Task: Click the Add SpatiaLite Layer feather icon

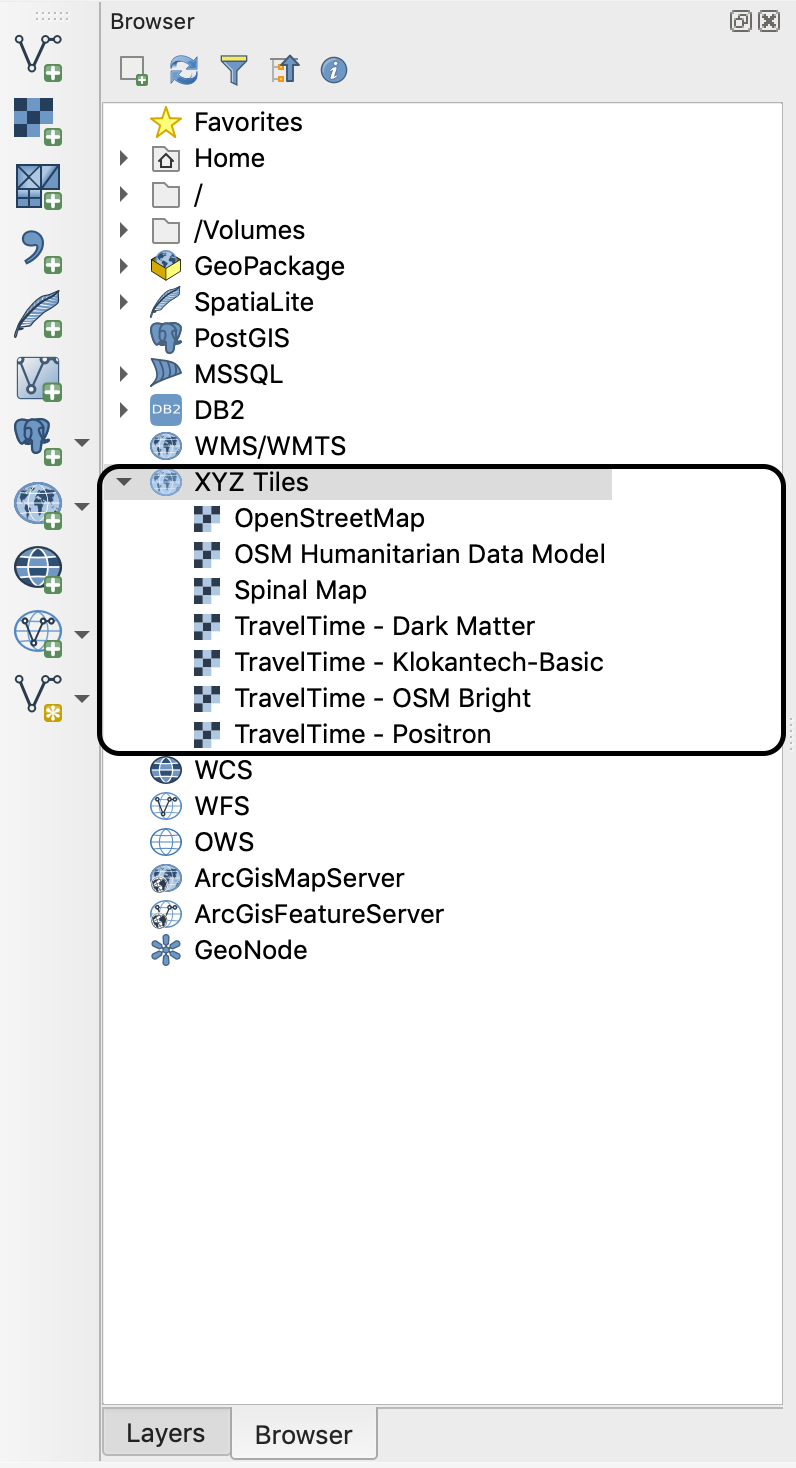Action: tap(39, 314)
